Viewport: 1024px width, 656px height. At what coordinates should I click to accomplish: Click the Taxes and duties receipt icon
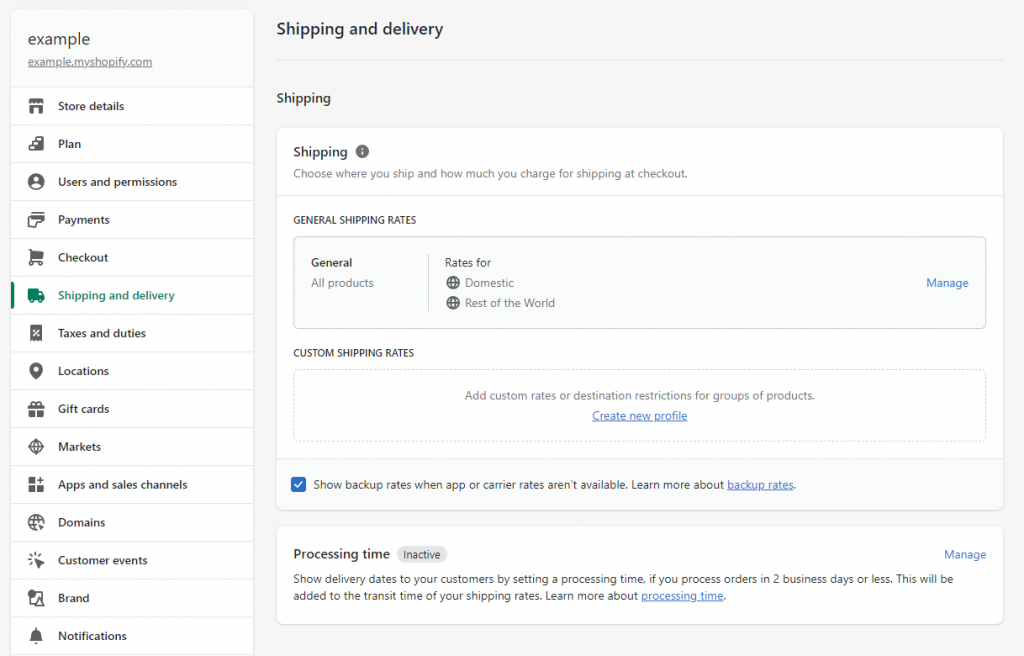pos(36,334)
